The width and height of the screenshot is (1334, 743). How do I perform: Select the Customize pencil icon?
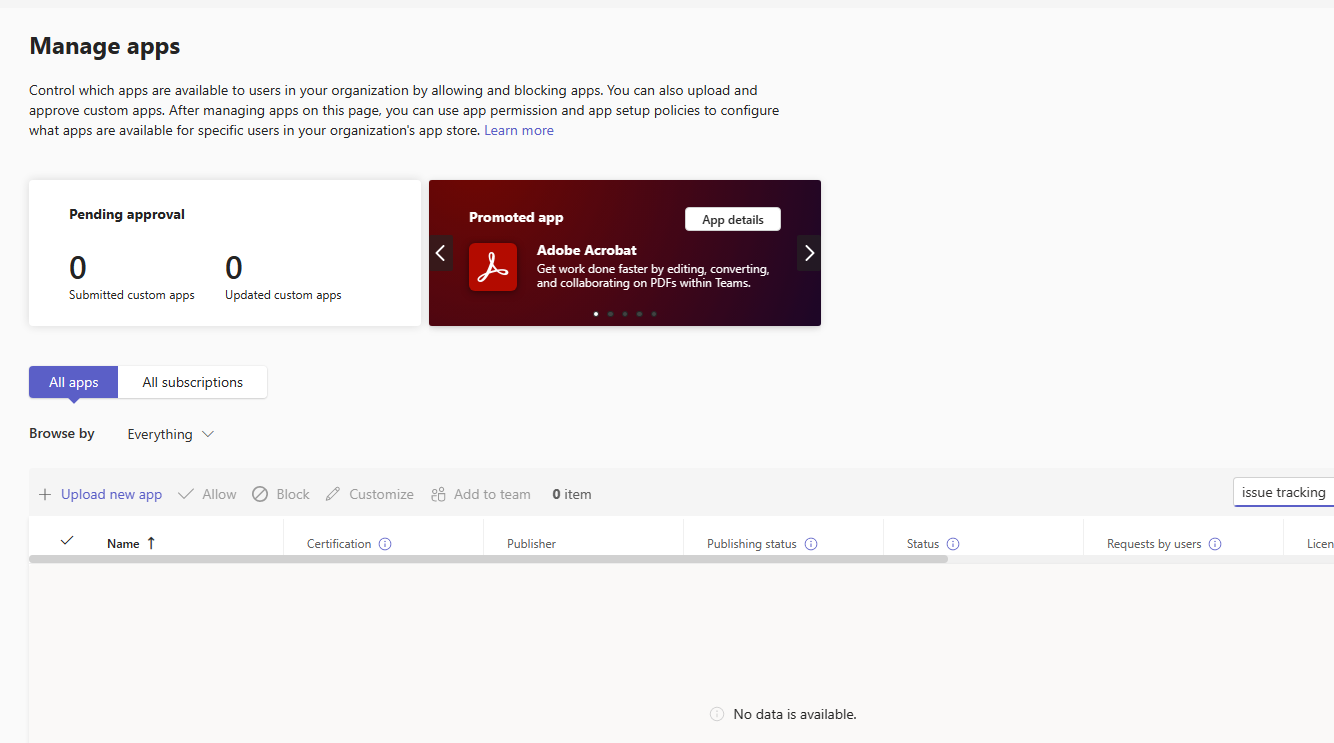point(333,494)
